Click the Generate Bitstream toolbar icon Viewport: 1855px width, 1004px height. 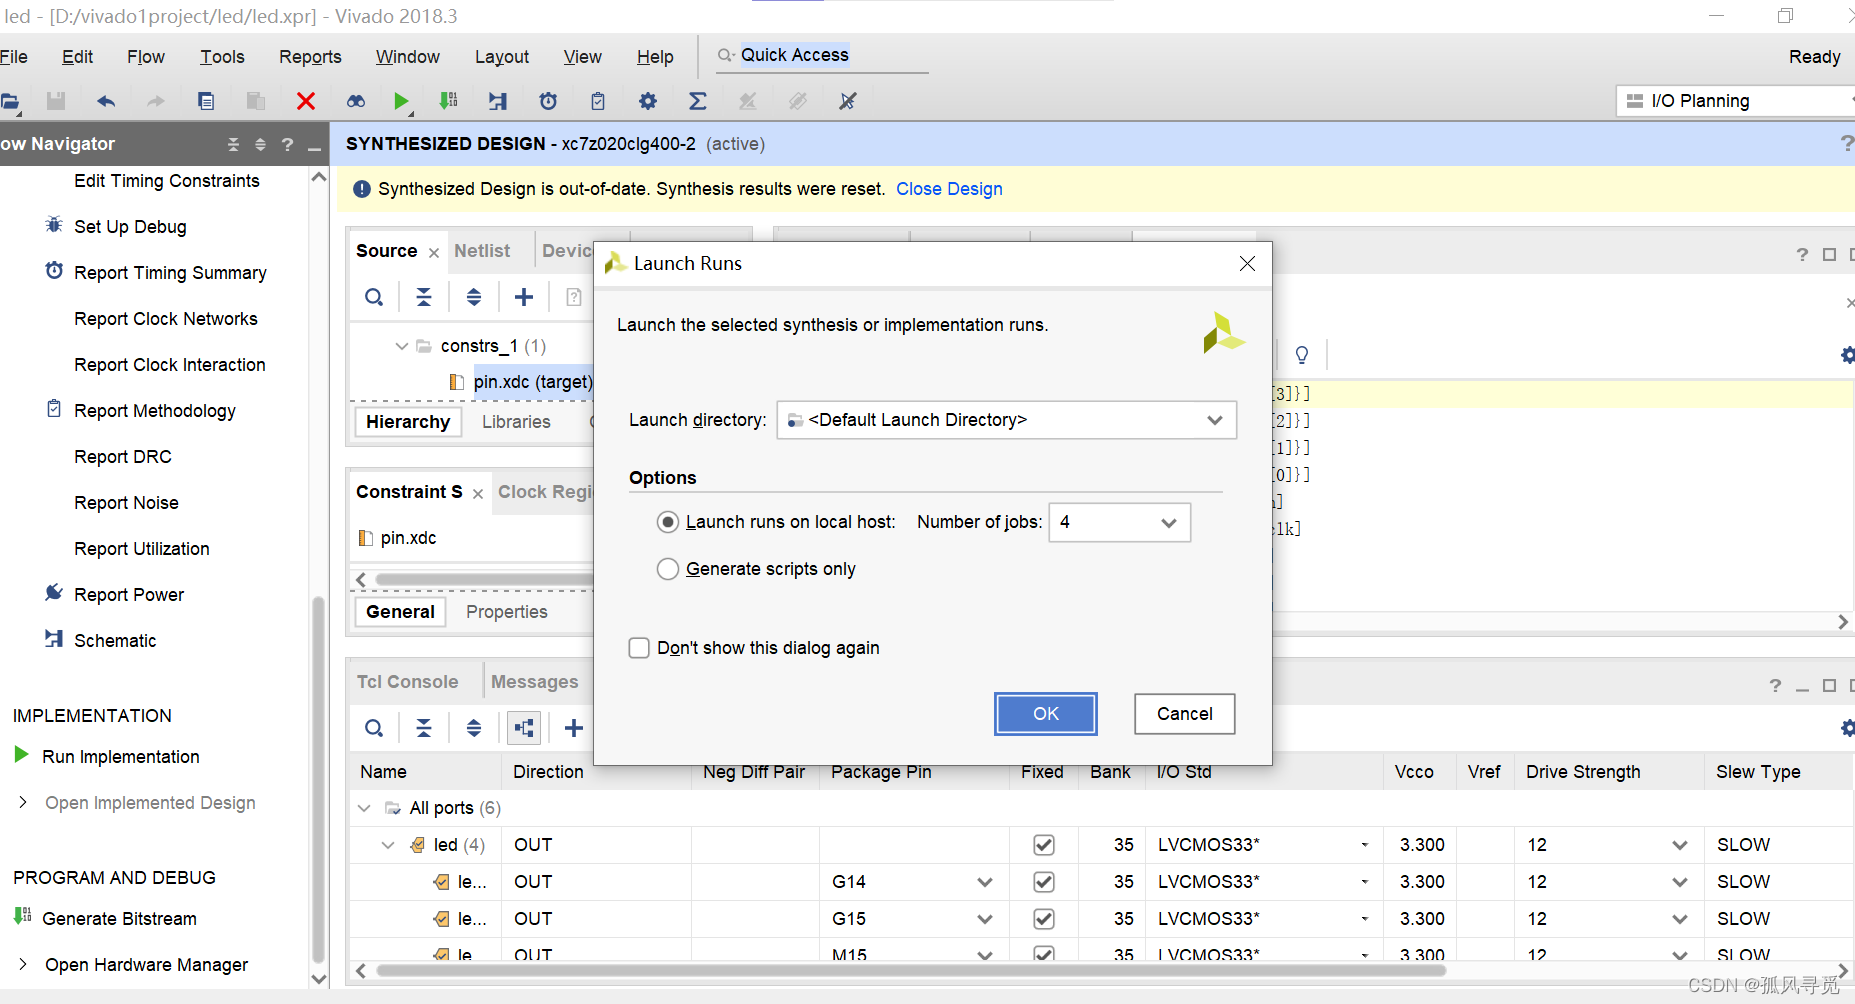[449, 101]
